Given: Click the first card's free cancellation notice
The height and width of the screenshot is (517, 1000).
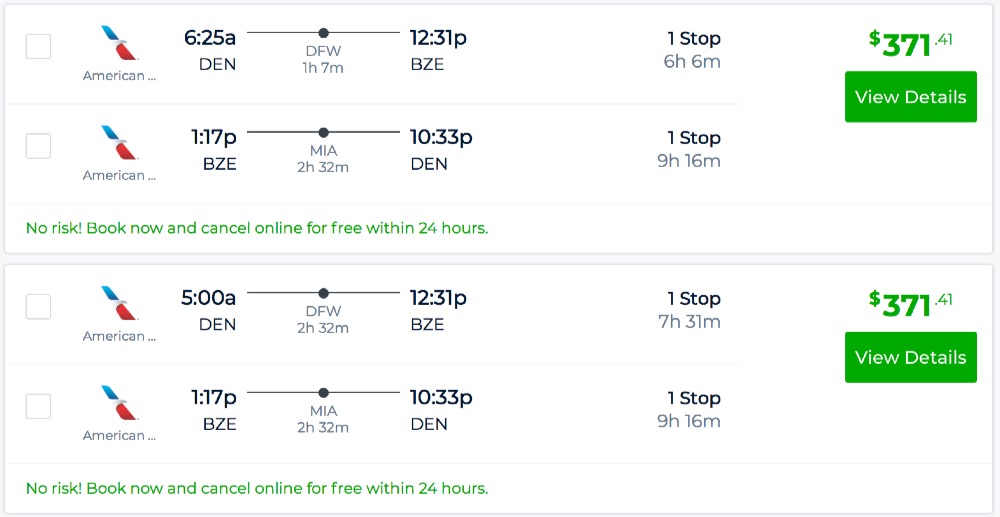Looking at the screenshot, I should [257, 228].
